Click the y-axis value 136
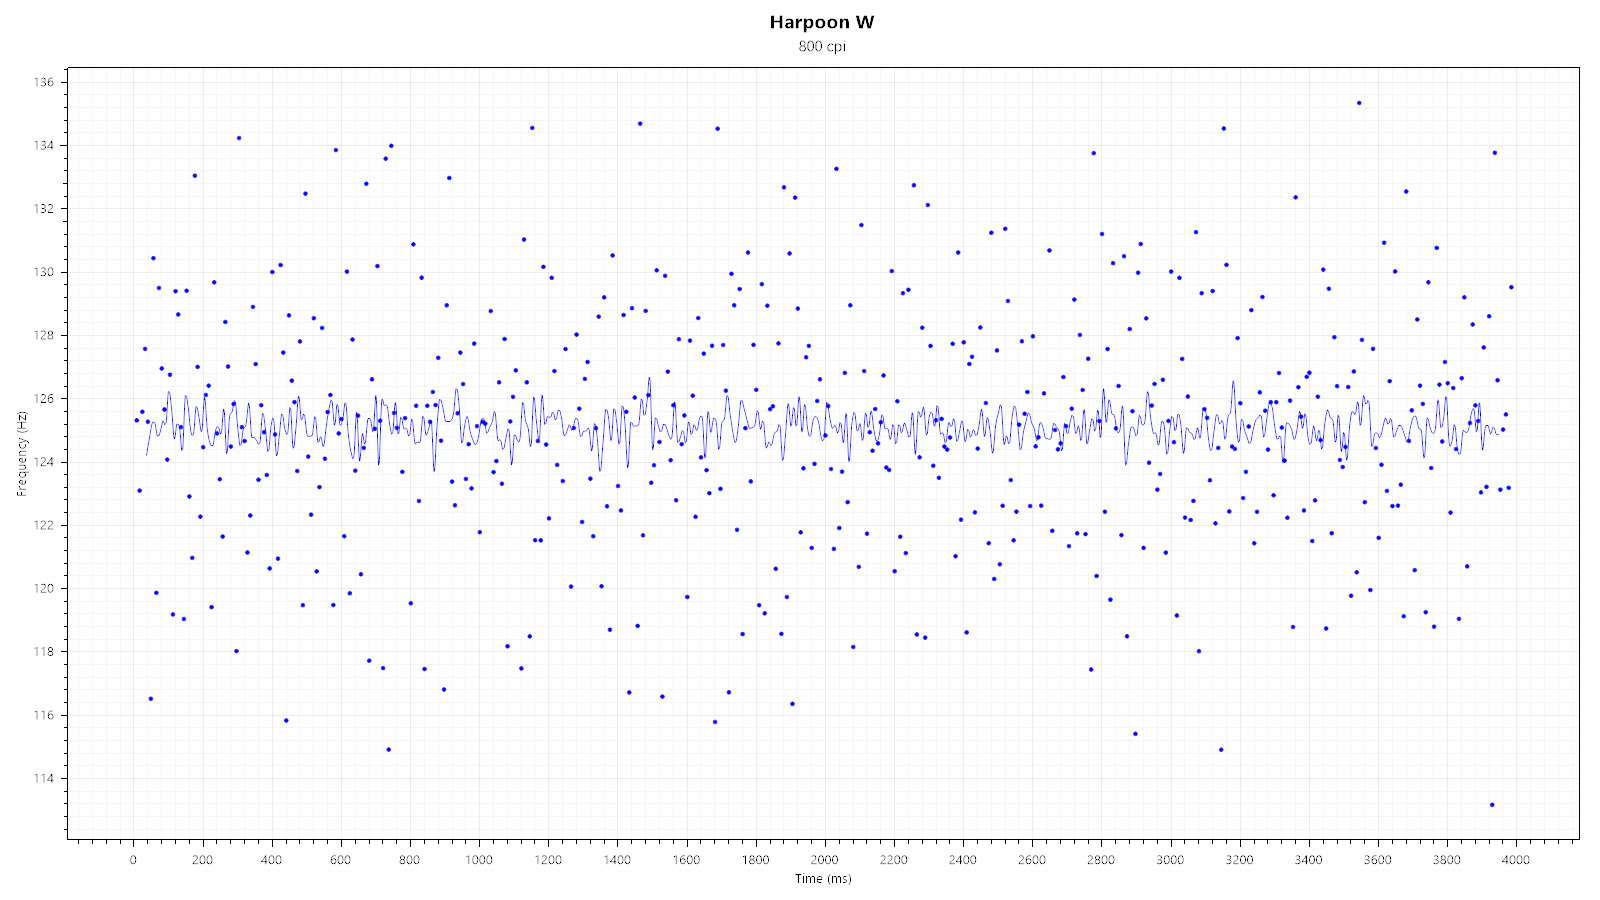The height and width of the screenshot is (900, 1600). point(44,82)
